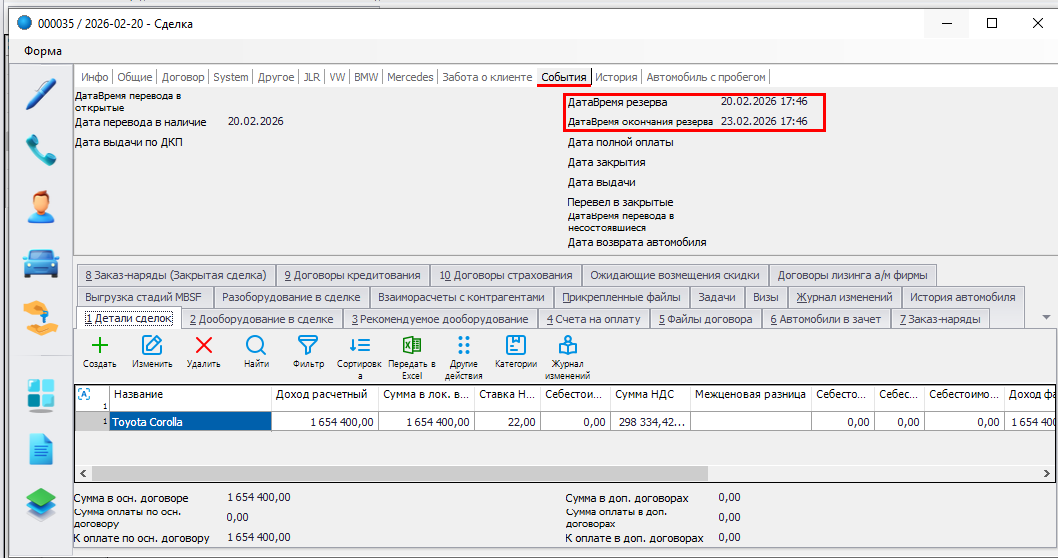Click the red X Удалить icon
This screenshot has height=558, width=1058.
(204, 346)
